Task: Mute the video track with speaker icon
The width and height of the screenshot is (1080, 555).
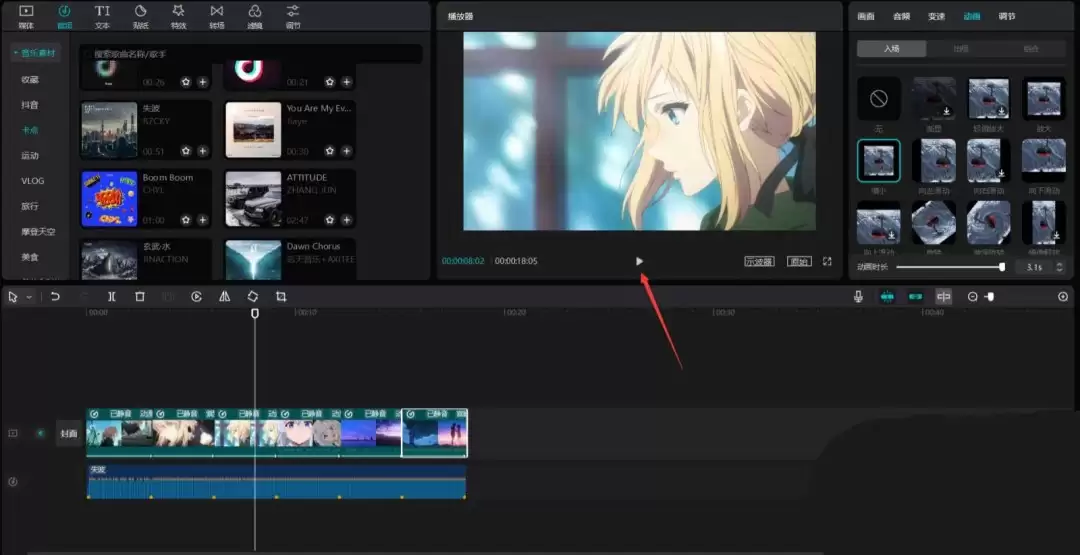Action: [41, 434]
